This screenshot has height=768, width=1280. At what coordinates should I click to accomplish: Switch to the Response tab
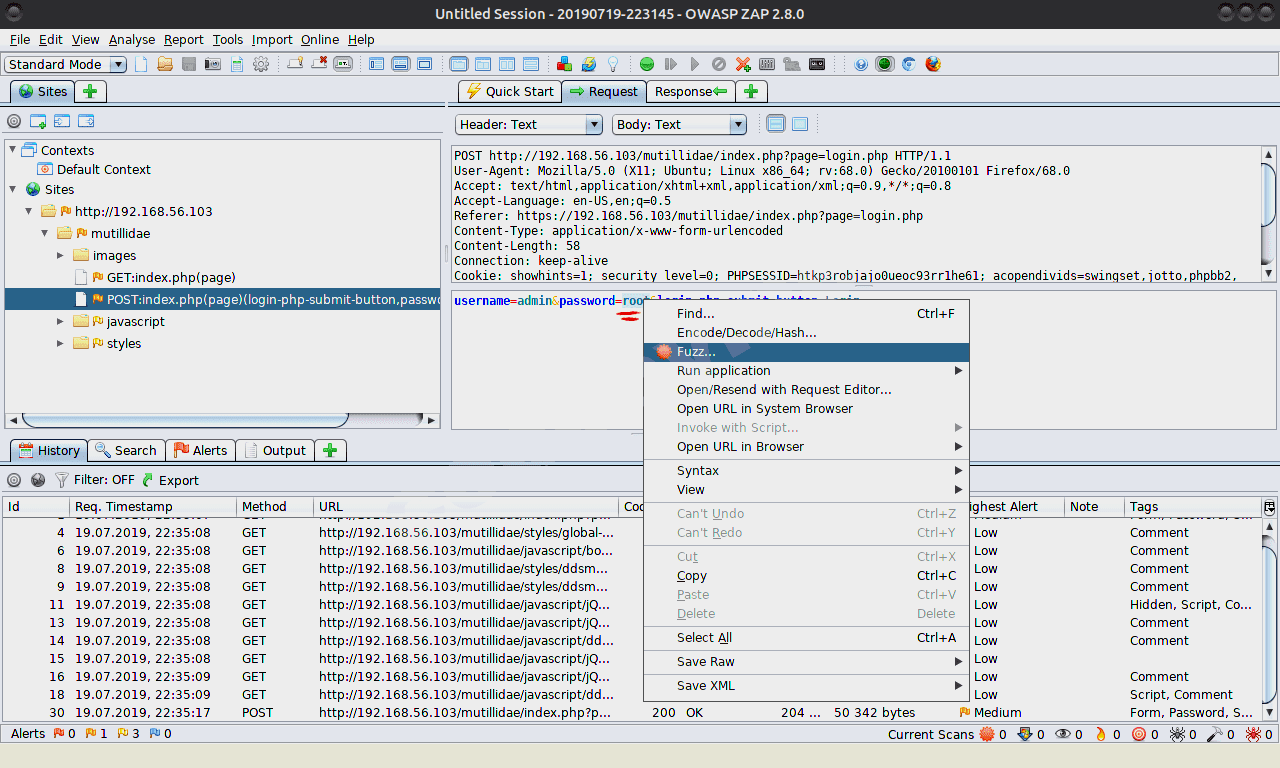pos(690,91)
